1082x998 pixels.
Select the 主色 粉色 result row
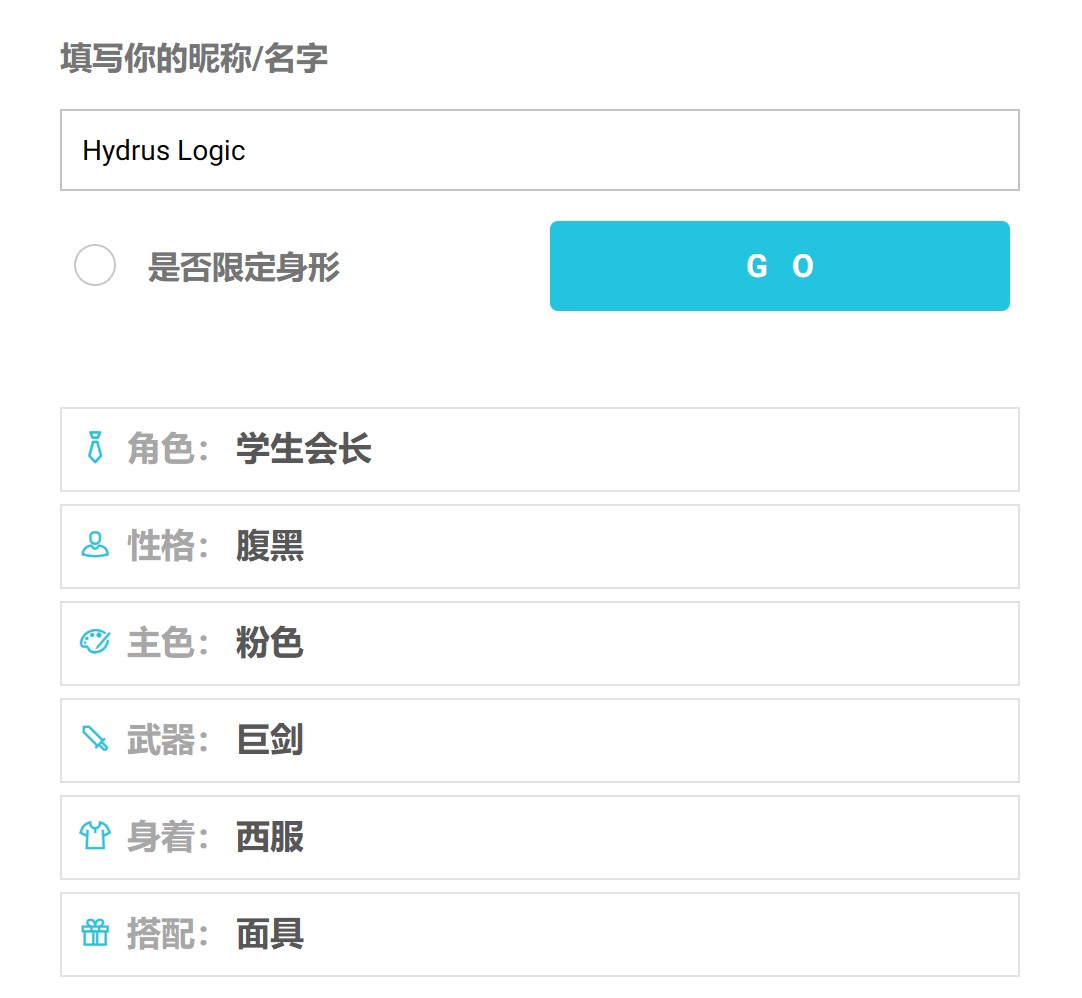click(540, 643)
